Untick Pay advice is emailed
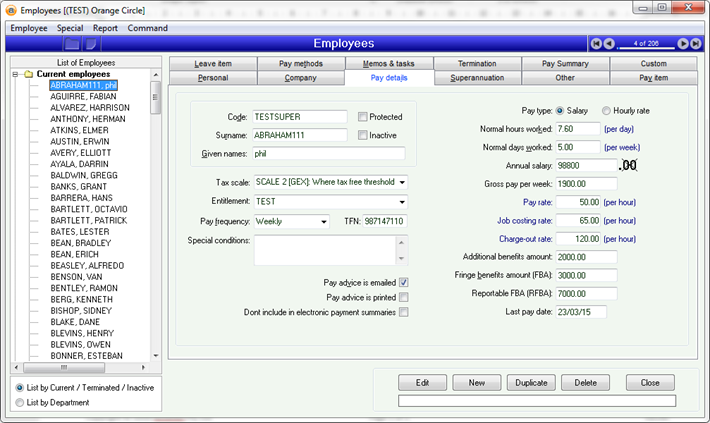 pyautogui.click(x=404, y=283)
